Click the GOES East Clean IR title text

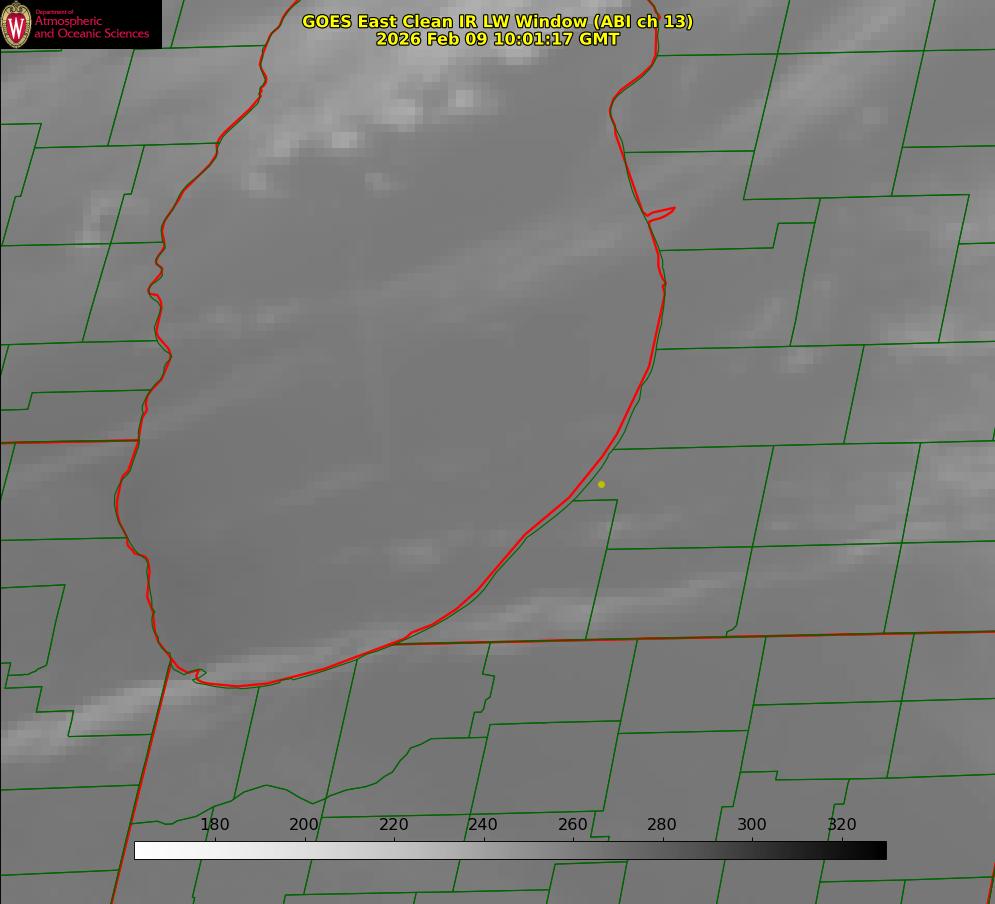(498, 21)
